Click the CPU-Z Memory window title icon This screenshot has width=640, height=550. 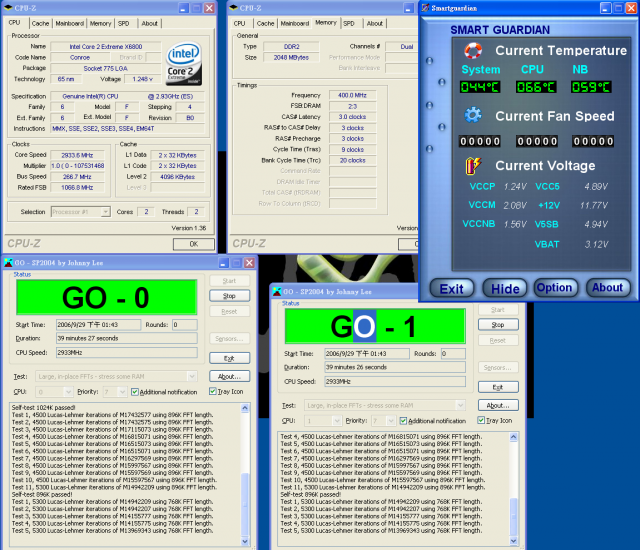233,8
